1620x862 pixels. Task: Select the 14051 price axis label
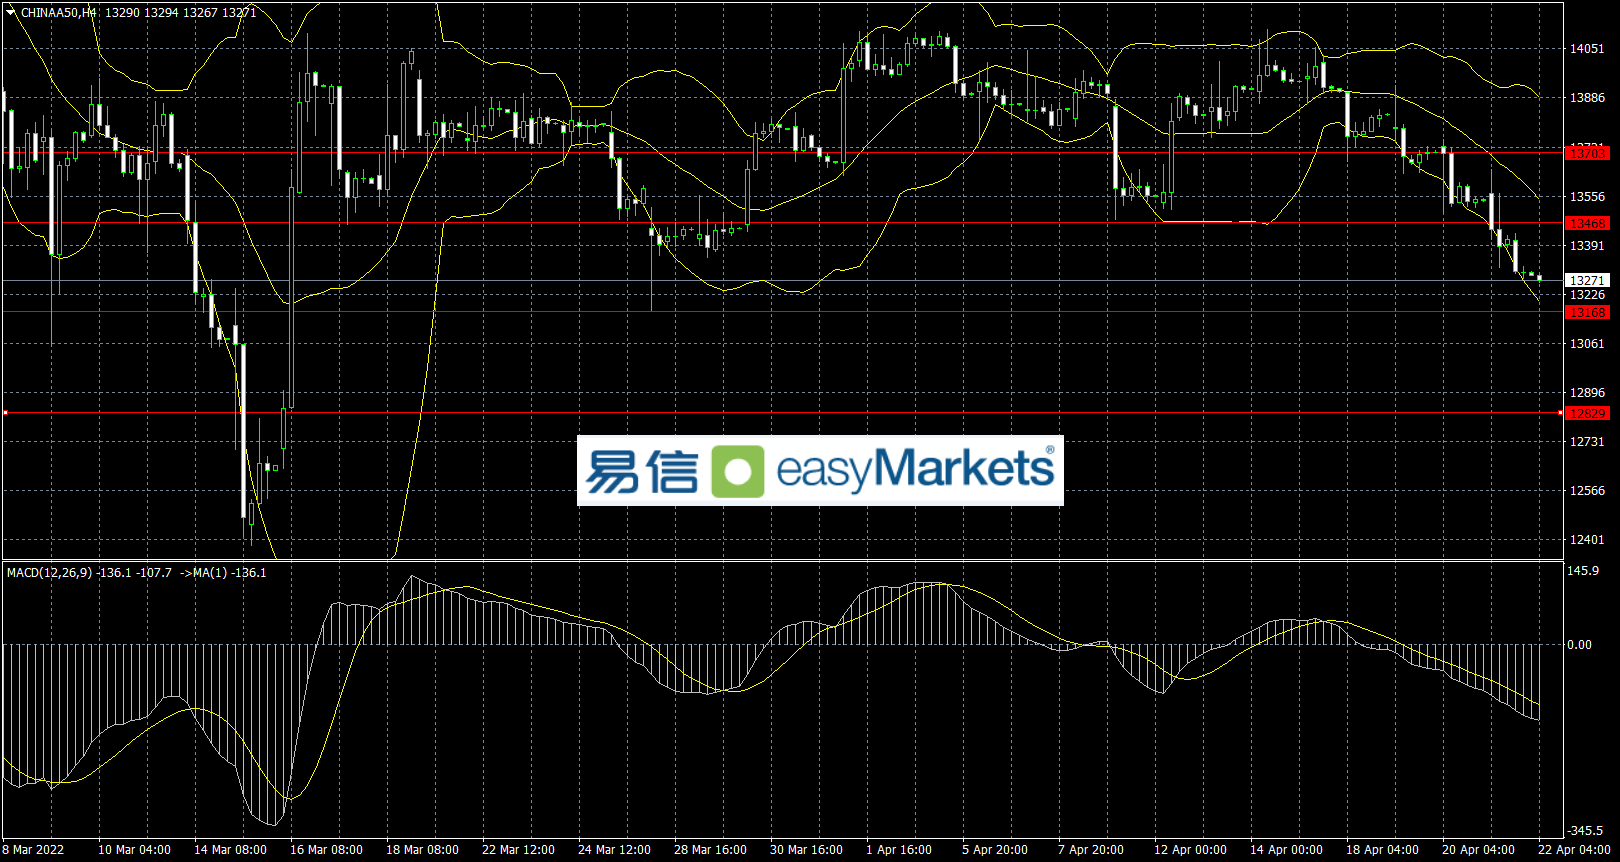1587,49
